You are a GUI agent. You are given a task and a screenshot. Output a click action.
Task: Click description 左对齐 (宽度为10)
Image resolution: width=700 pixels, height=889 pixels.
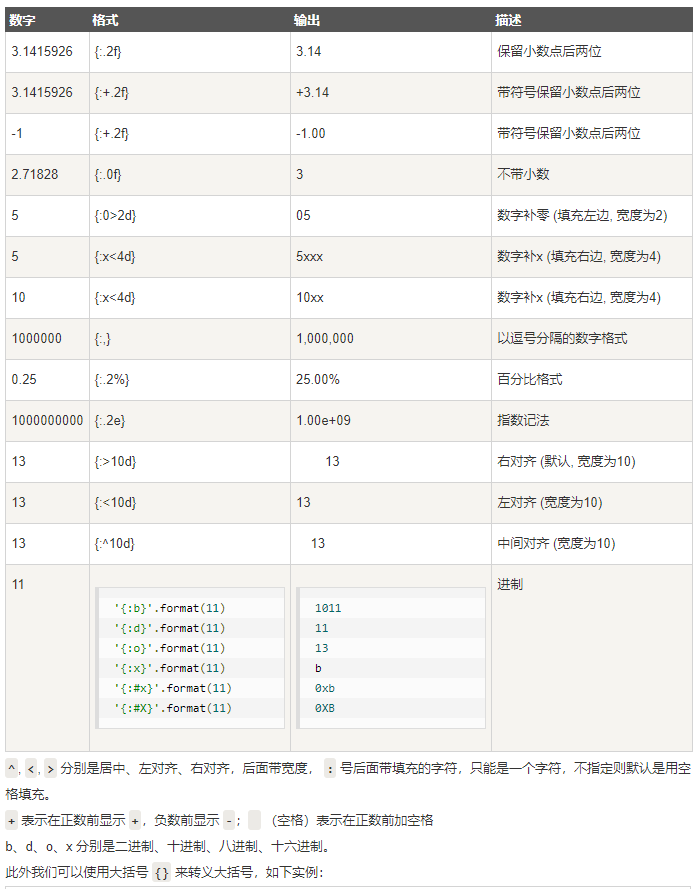pyautogui.click(x=550, y=502)
